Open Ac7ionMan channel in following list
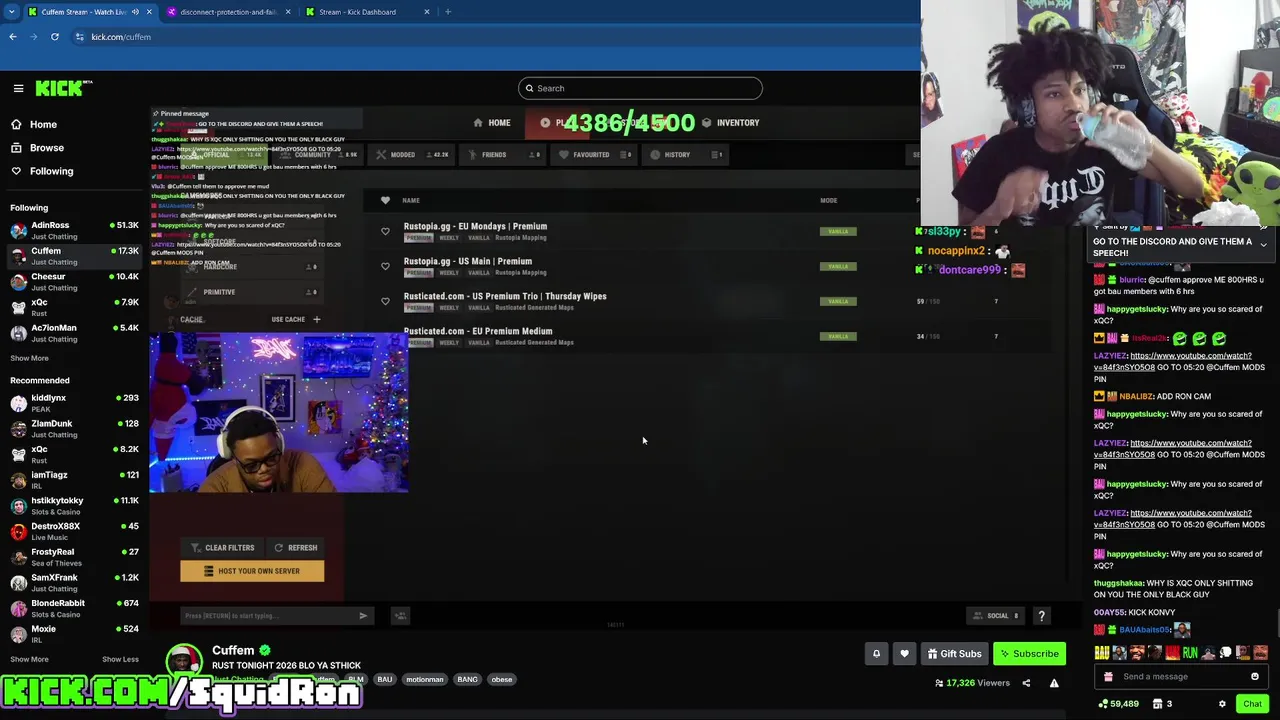The height and width of the screenshot is (720, 1280). pyautogui.click(x=72, y=333)
